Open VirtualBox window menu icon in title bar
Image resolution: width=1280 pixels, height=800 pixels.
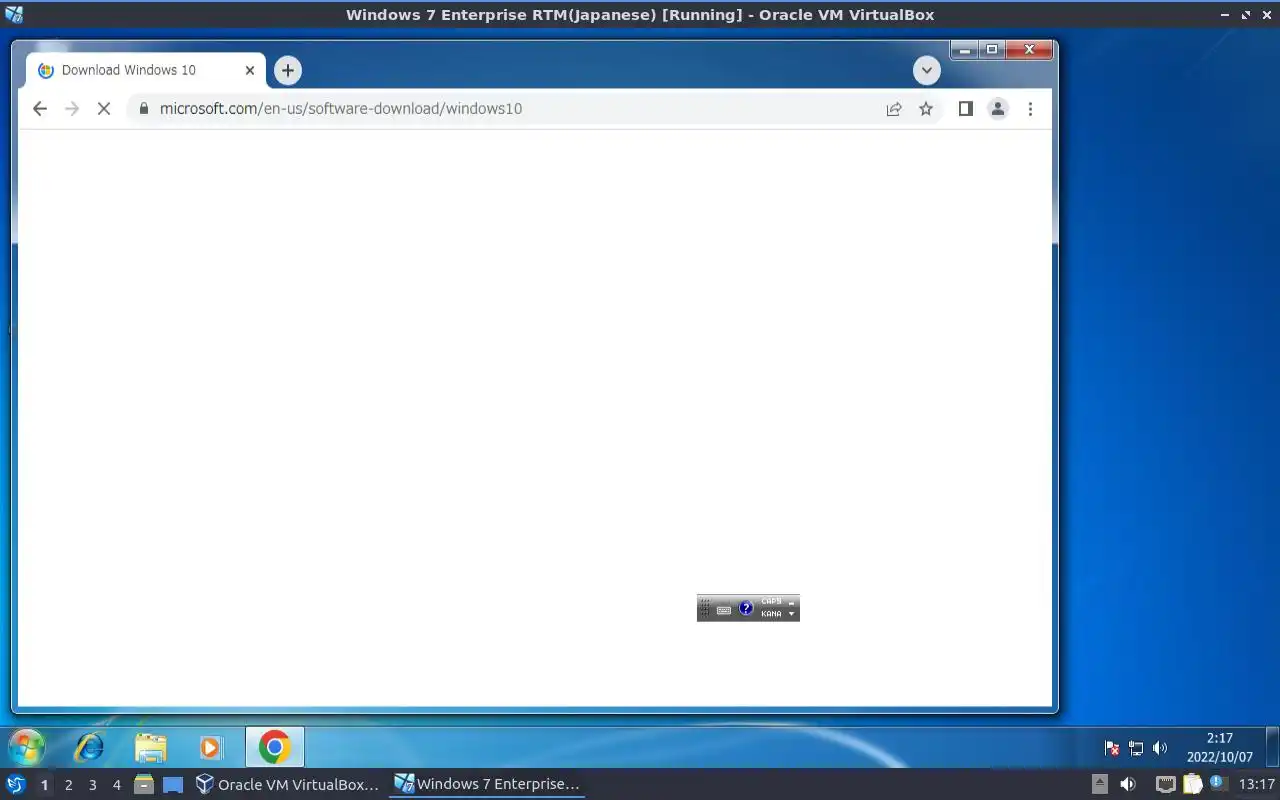[14, 14]
